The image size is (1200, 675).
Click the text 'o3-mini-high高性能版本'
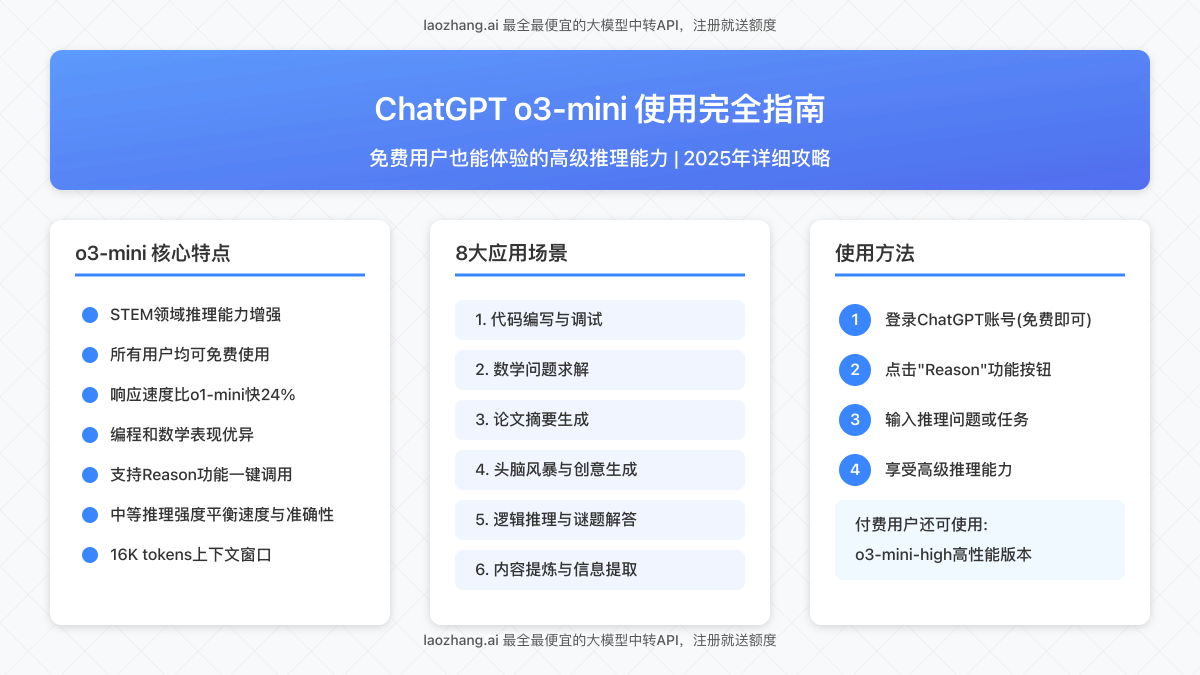click(943, 554)
